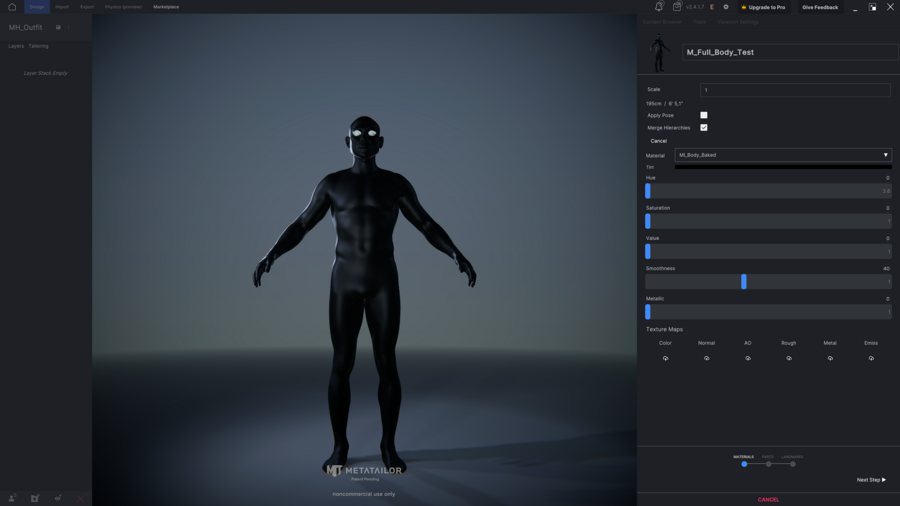900x506 pixels.
Task: Upload an Emiss texture map
Action: tap(871, 358)
